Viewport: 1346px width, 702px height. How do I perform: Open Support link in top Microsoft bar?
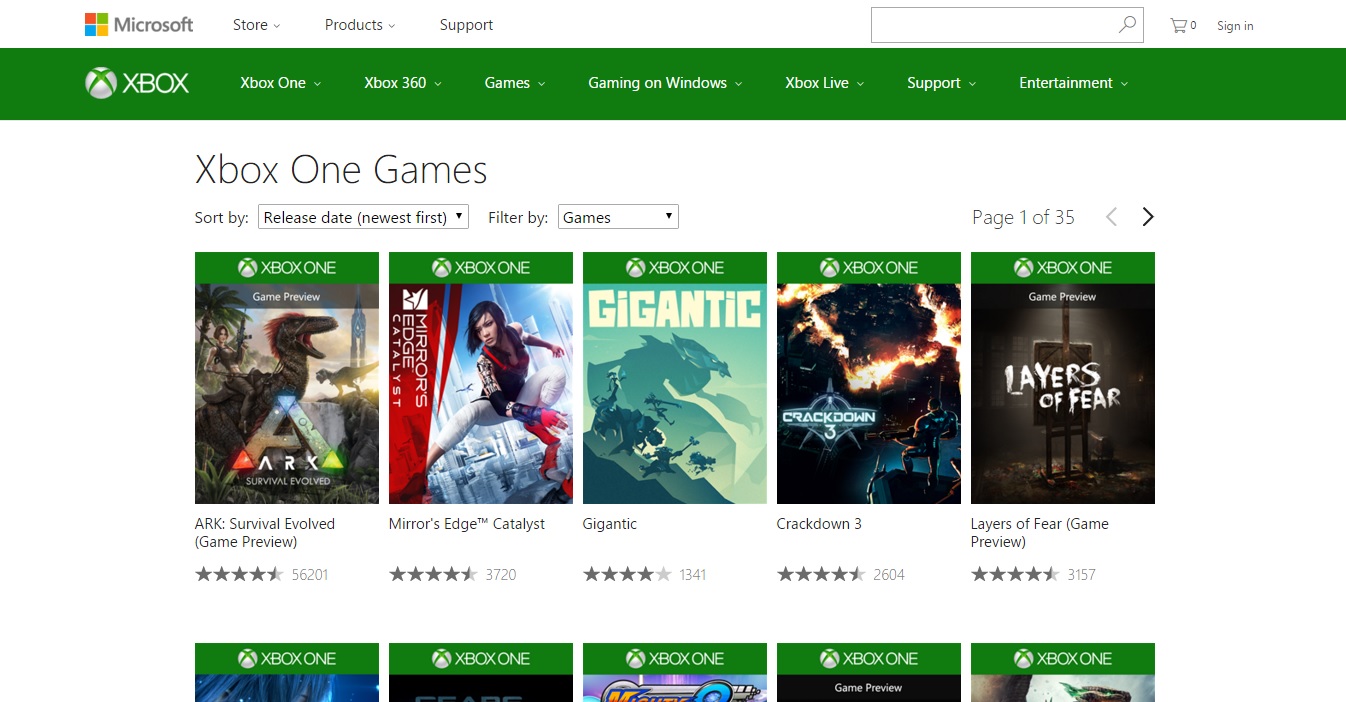466,25
